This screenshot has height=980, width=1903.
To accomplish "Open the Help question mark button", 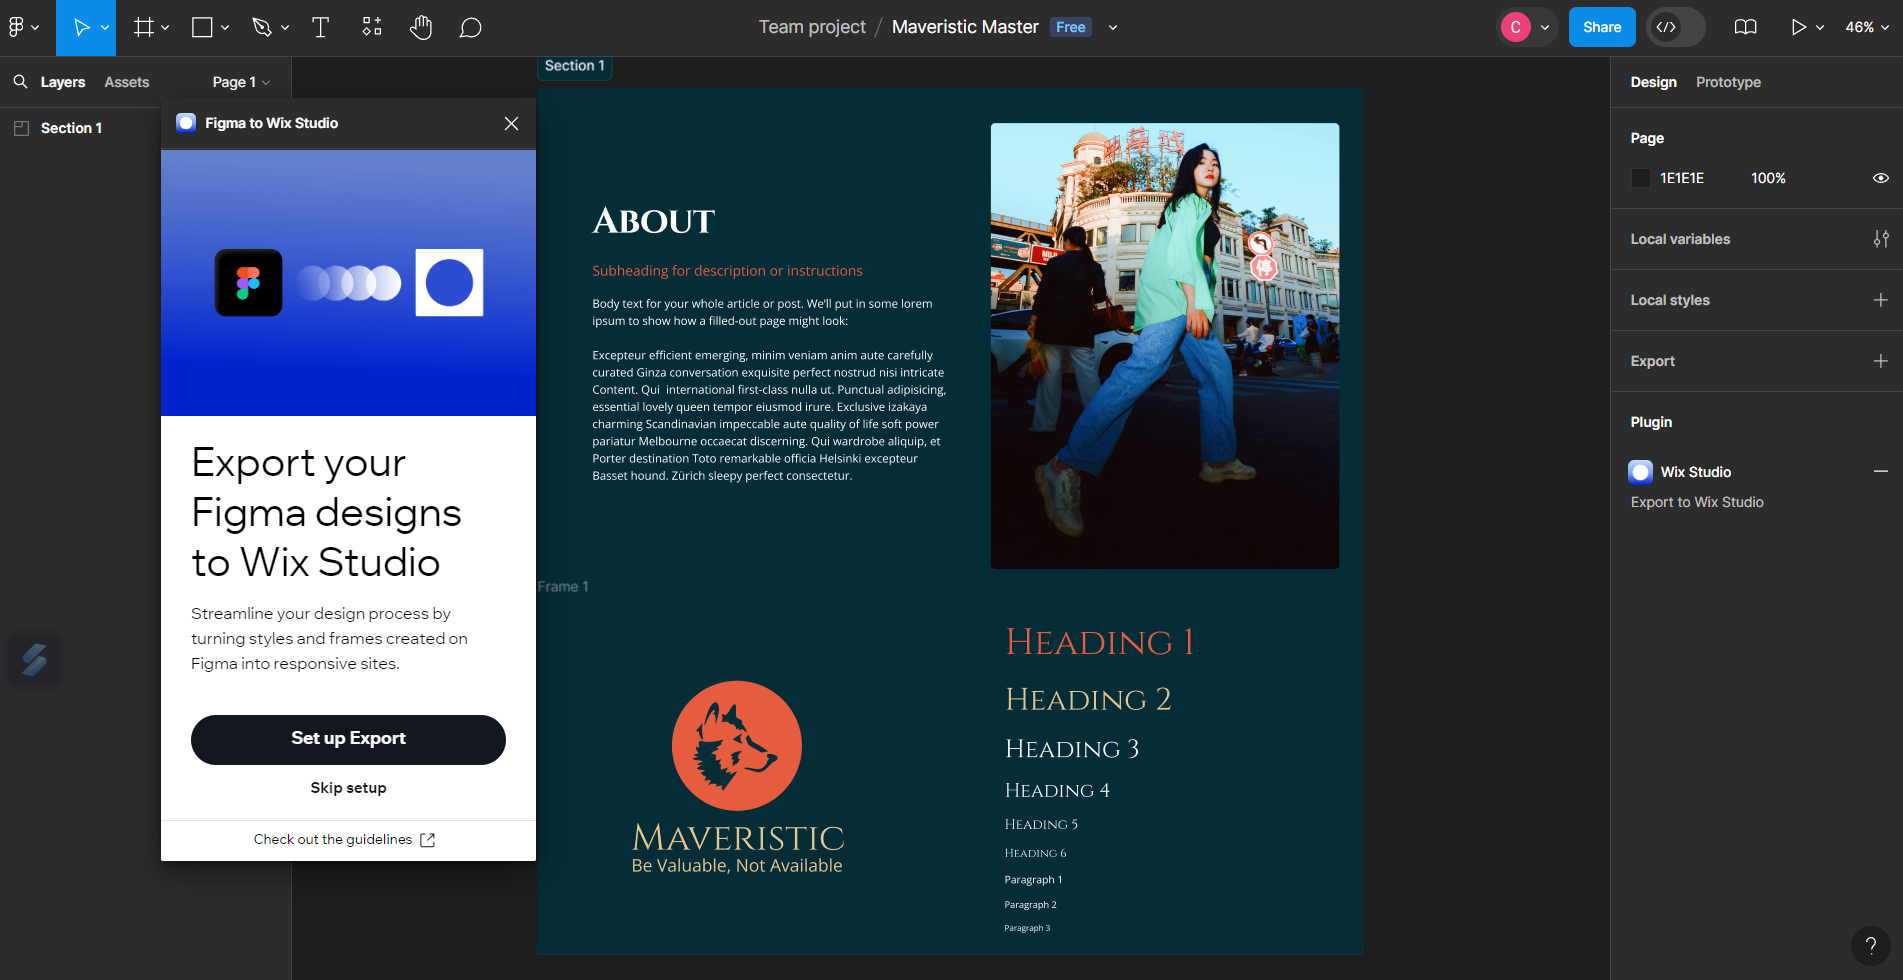I will pyautogui.click(x=1870, y=946).
